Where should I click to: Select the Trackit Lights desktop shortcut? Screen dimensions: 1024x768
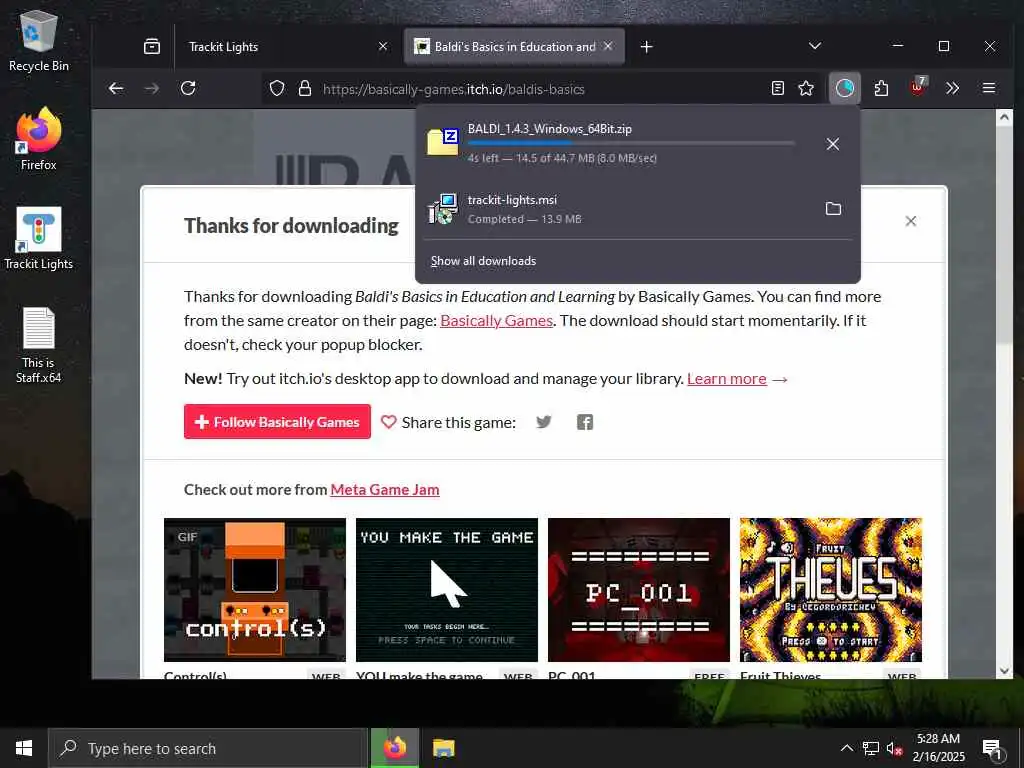39,239
